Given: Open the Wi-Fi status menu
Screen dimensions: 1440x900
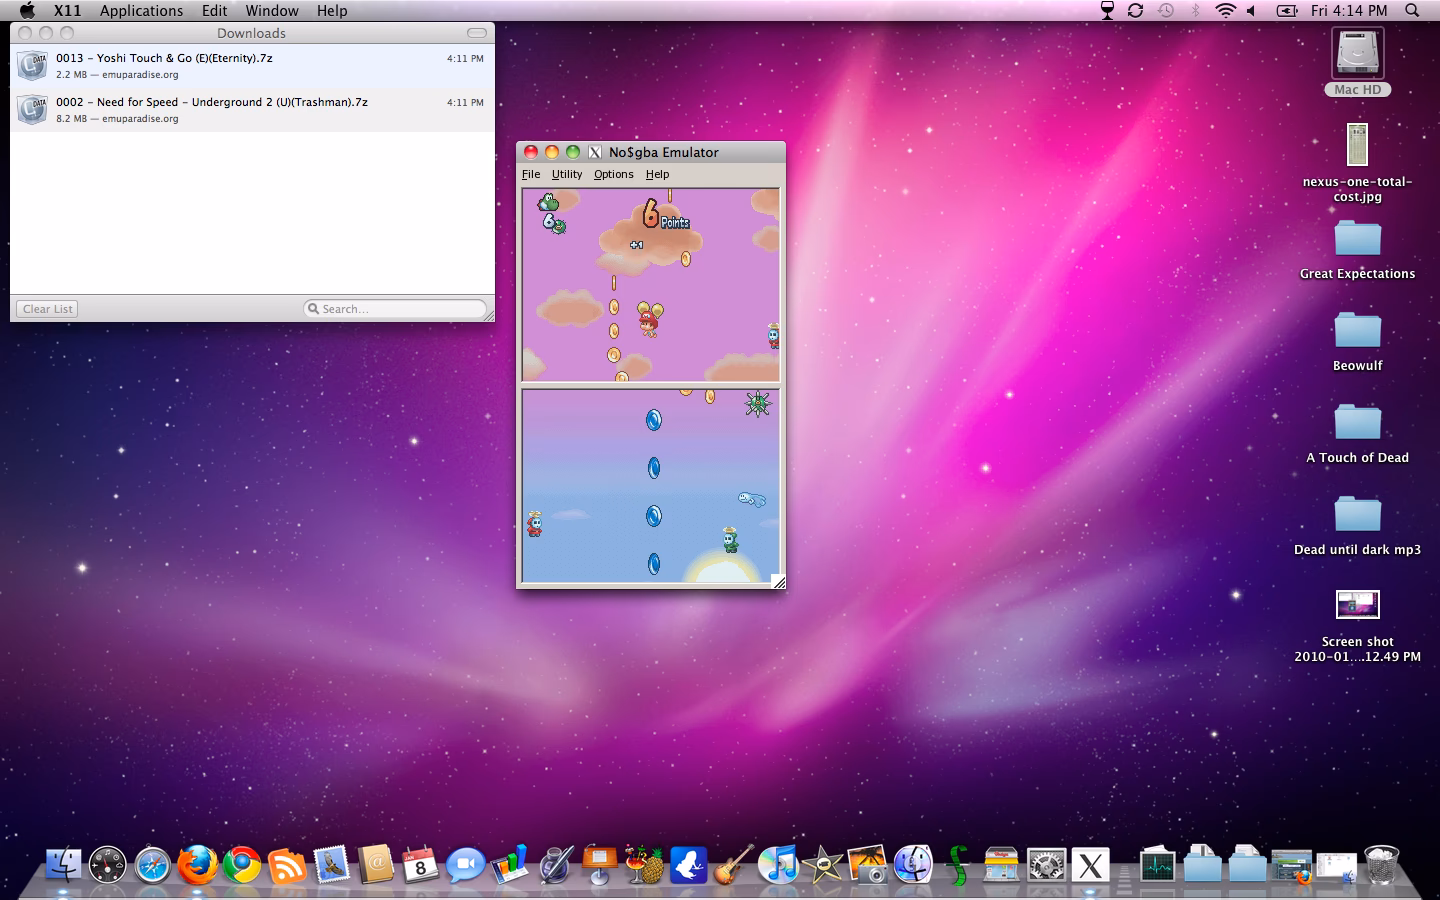Looking at the screenshot, I should [1225, 10].
